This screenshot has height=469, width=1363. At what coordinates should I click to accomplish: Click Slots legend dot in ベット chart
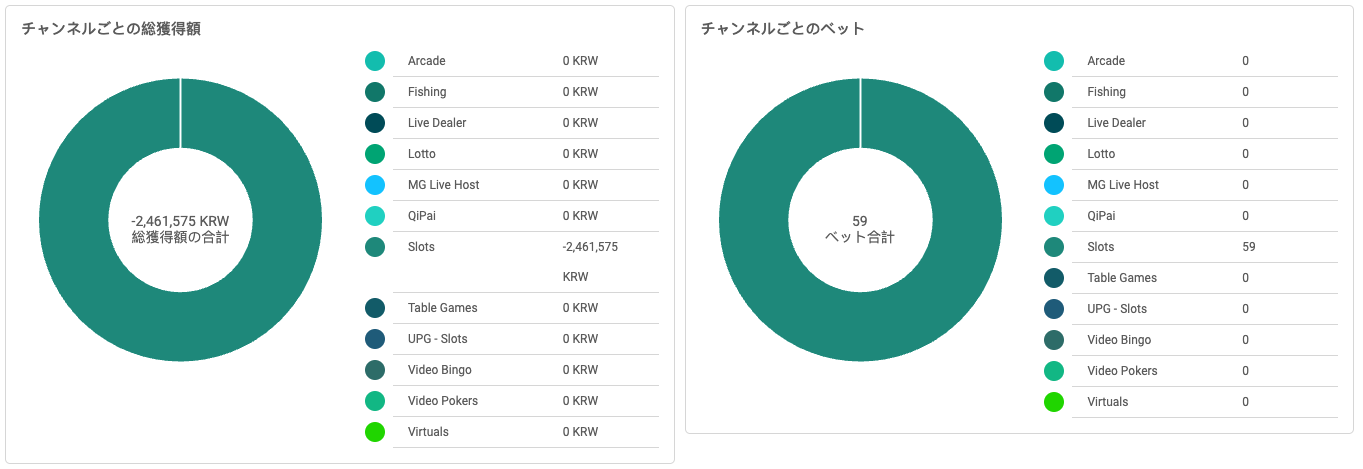pyautogui.click(x=1054, y=247)
